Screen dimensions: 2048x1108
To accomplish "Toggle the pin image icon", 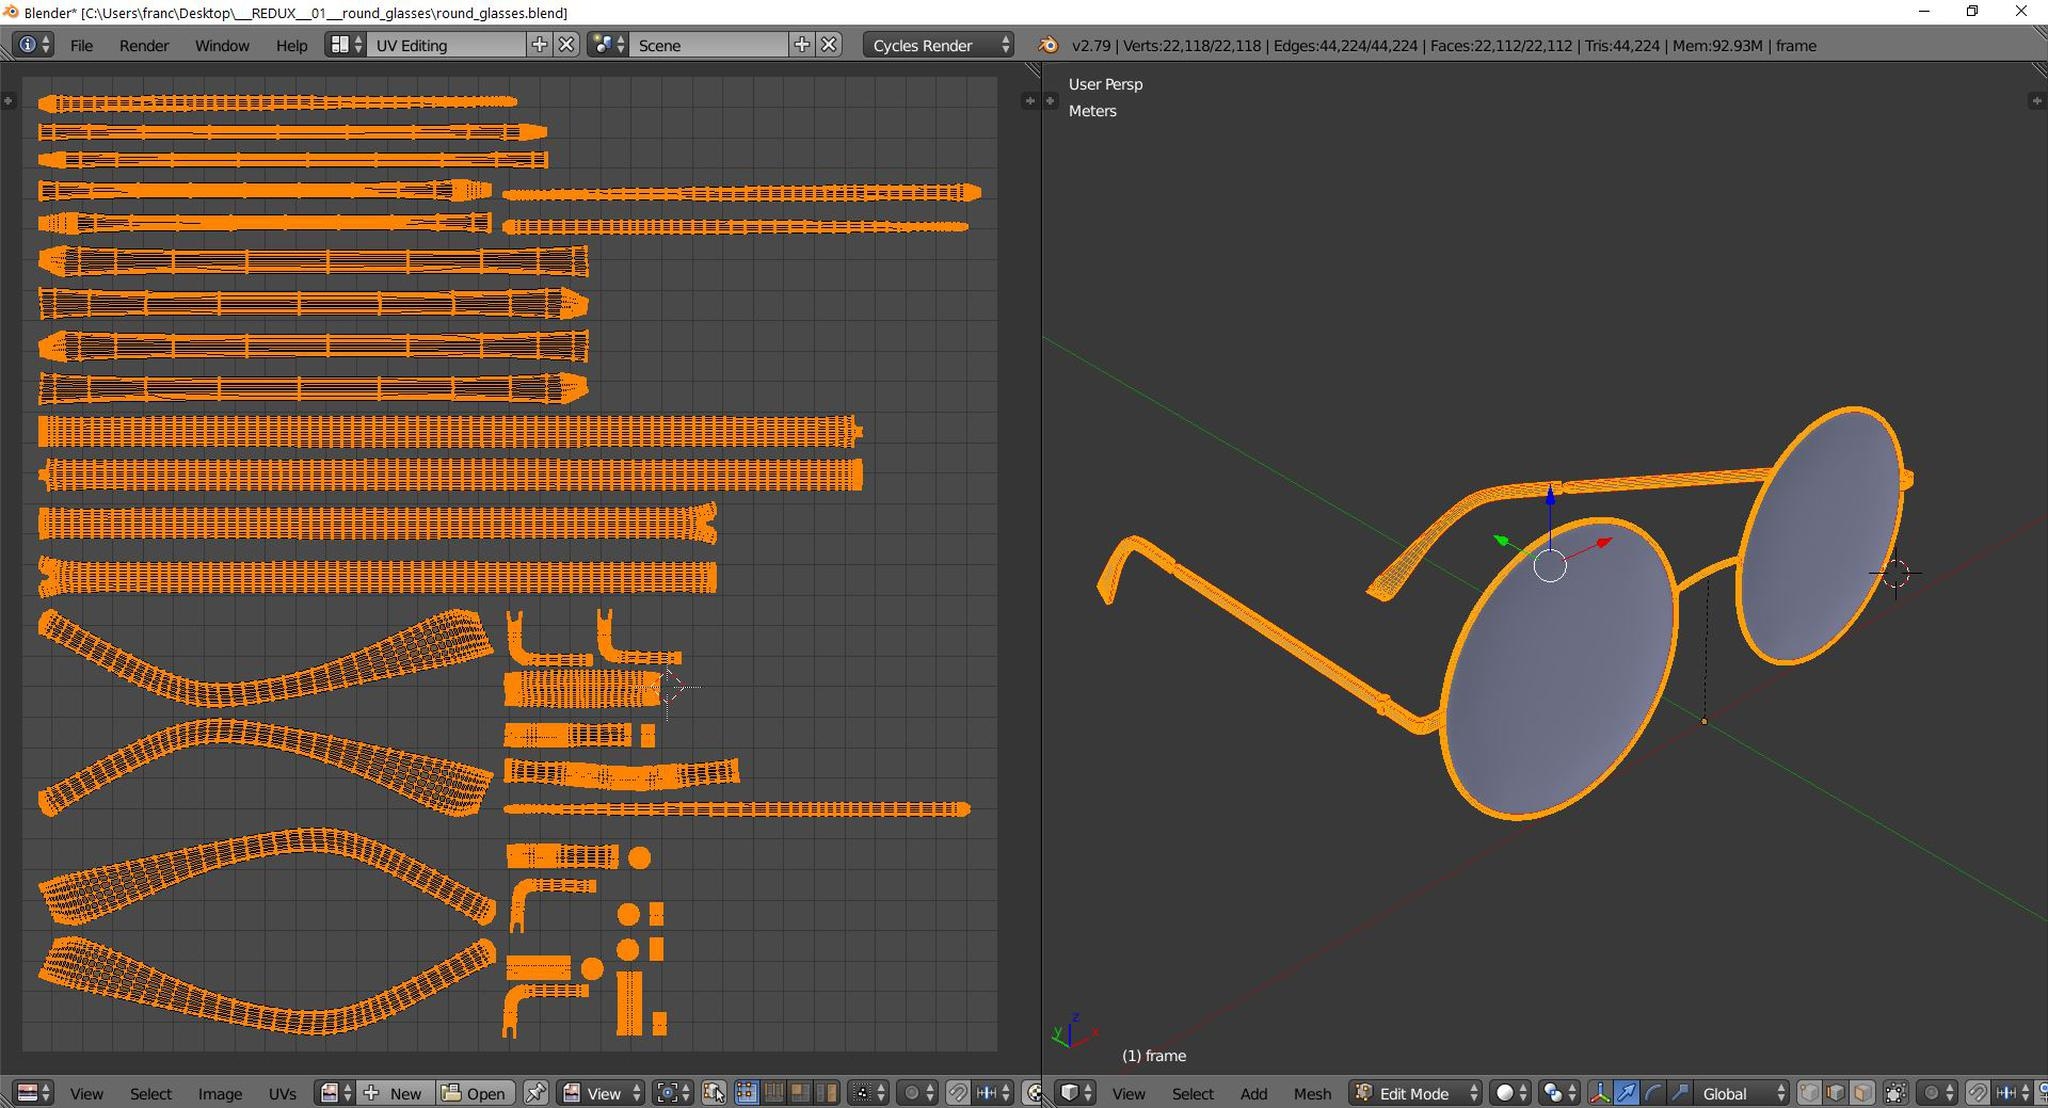I will (x=536, y=1093).
